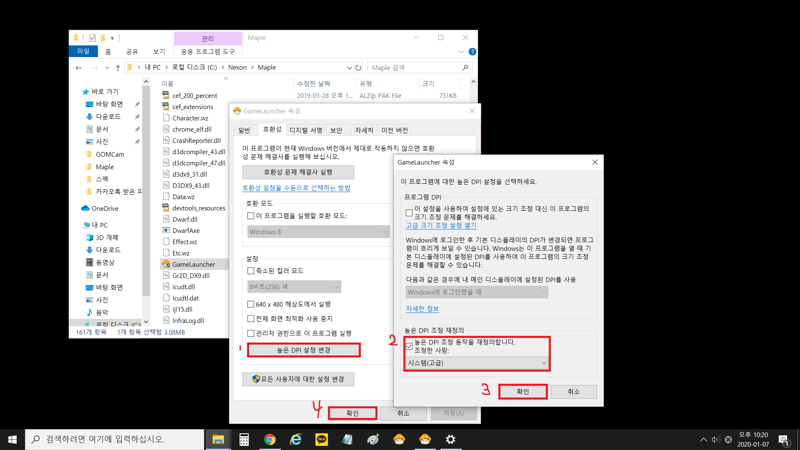The height and width of the screenshot is (450, 800).
Task: Enable 축소된 컬러 모드 checkbox
Action: pos(251,270)
